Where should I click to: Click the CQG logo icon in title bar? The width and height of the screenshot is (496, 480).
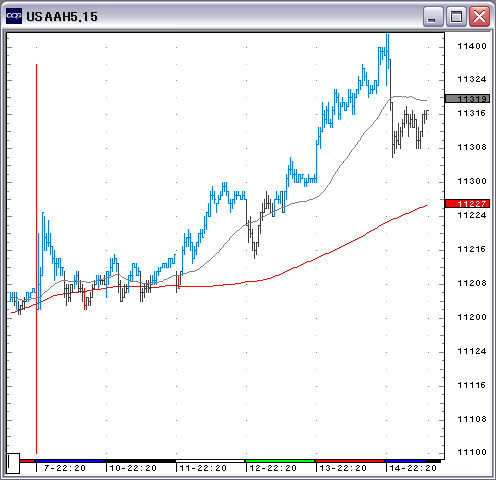point(14,16)
